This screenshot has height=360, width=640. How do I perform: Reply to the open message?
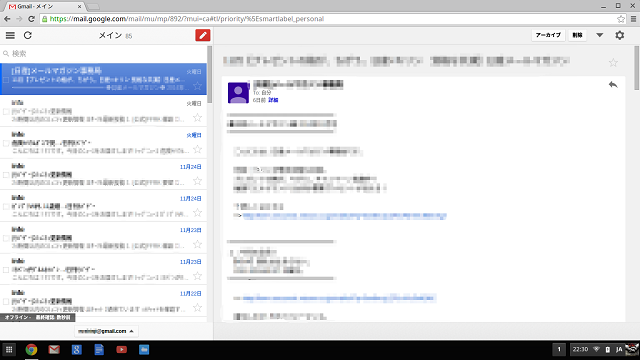click(613, 84)
